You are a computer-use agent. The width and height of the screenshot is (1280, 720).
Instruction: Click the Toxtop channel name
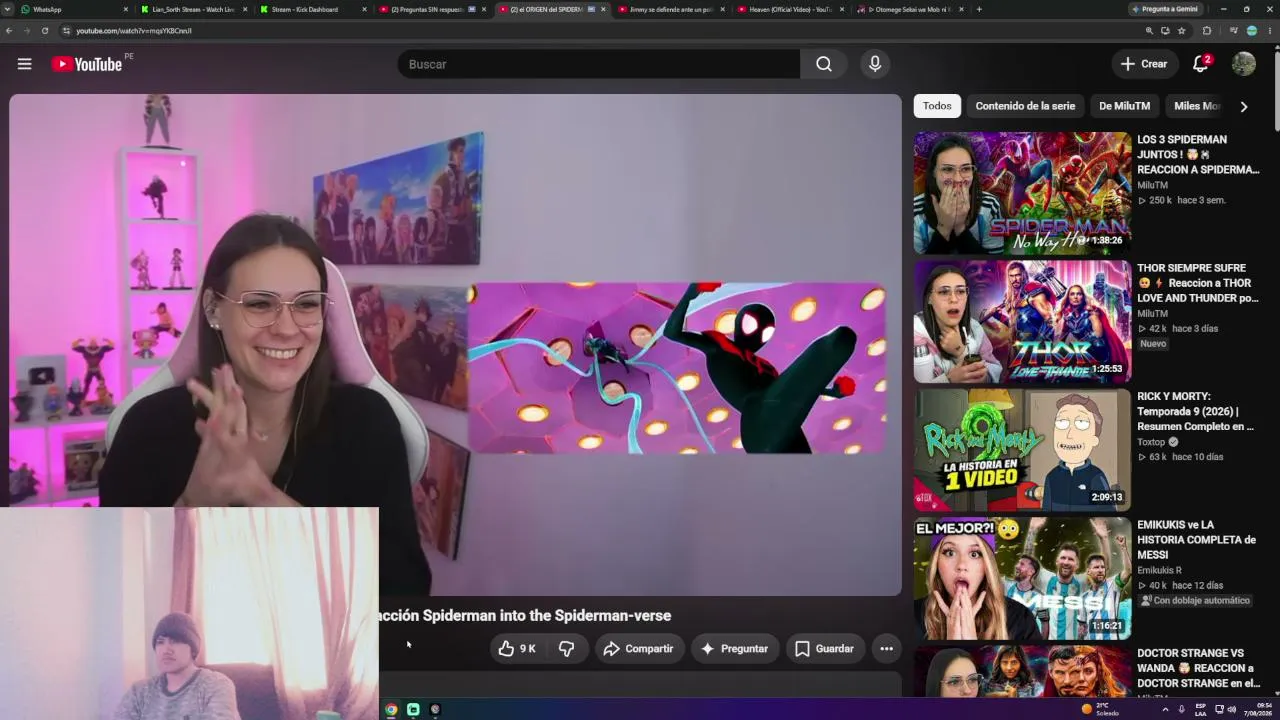pos(1151,442)
